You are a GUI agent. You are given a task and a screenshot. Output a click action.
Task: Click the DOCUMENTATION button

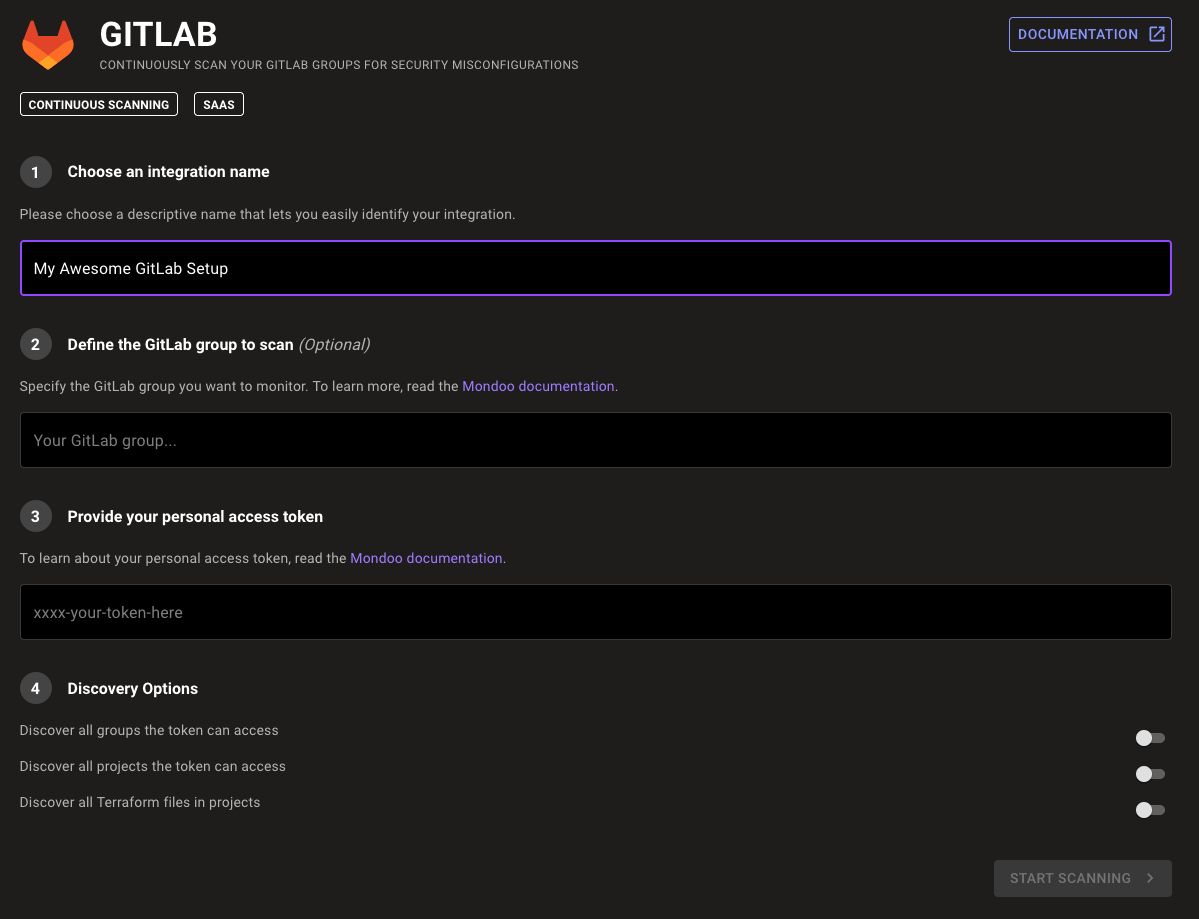[x=1090, y=33]
